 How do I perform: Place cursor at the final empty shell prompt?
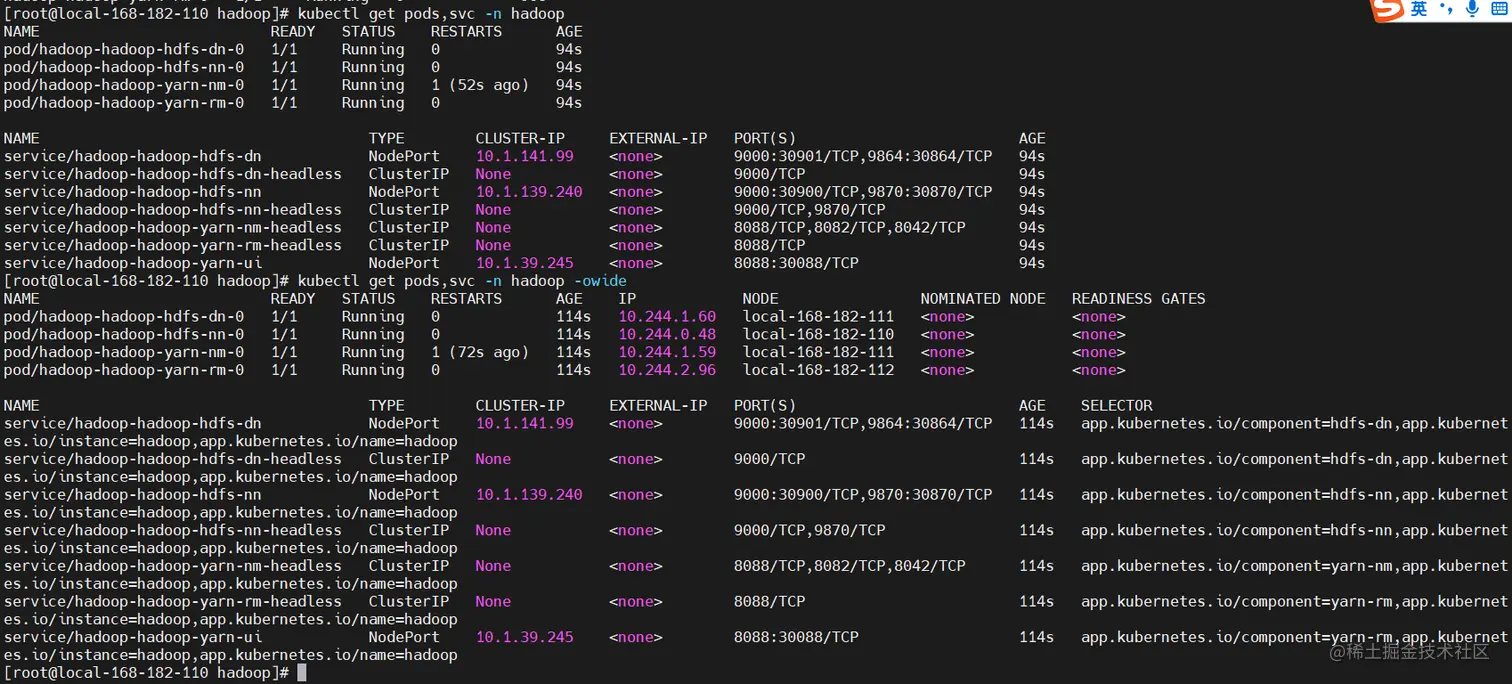pyautogui.click(x=302, y=673)
